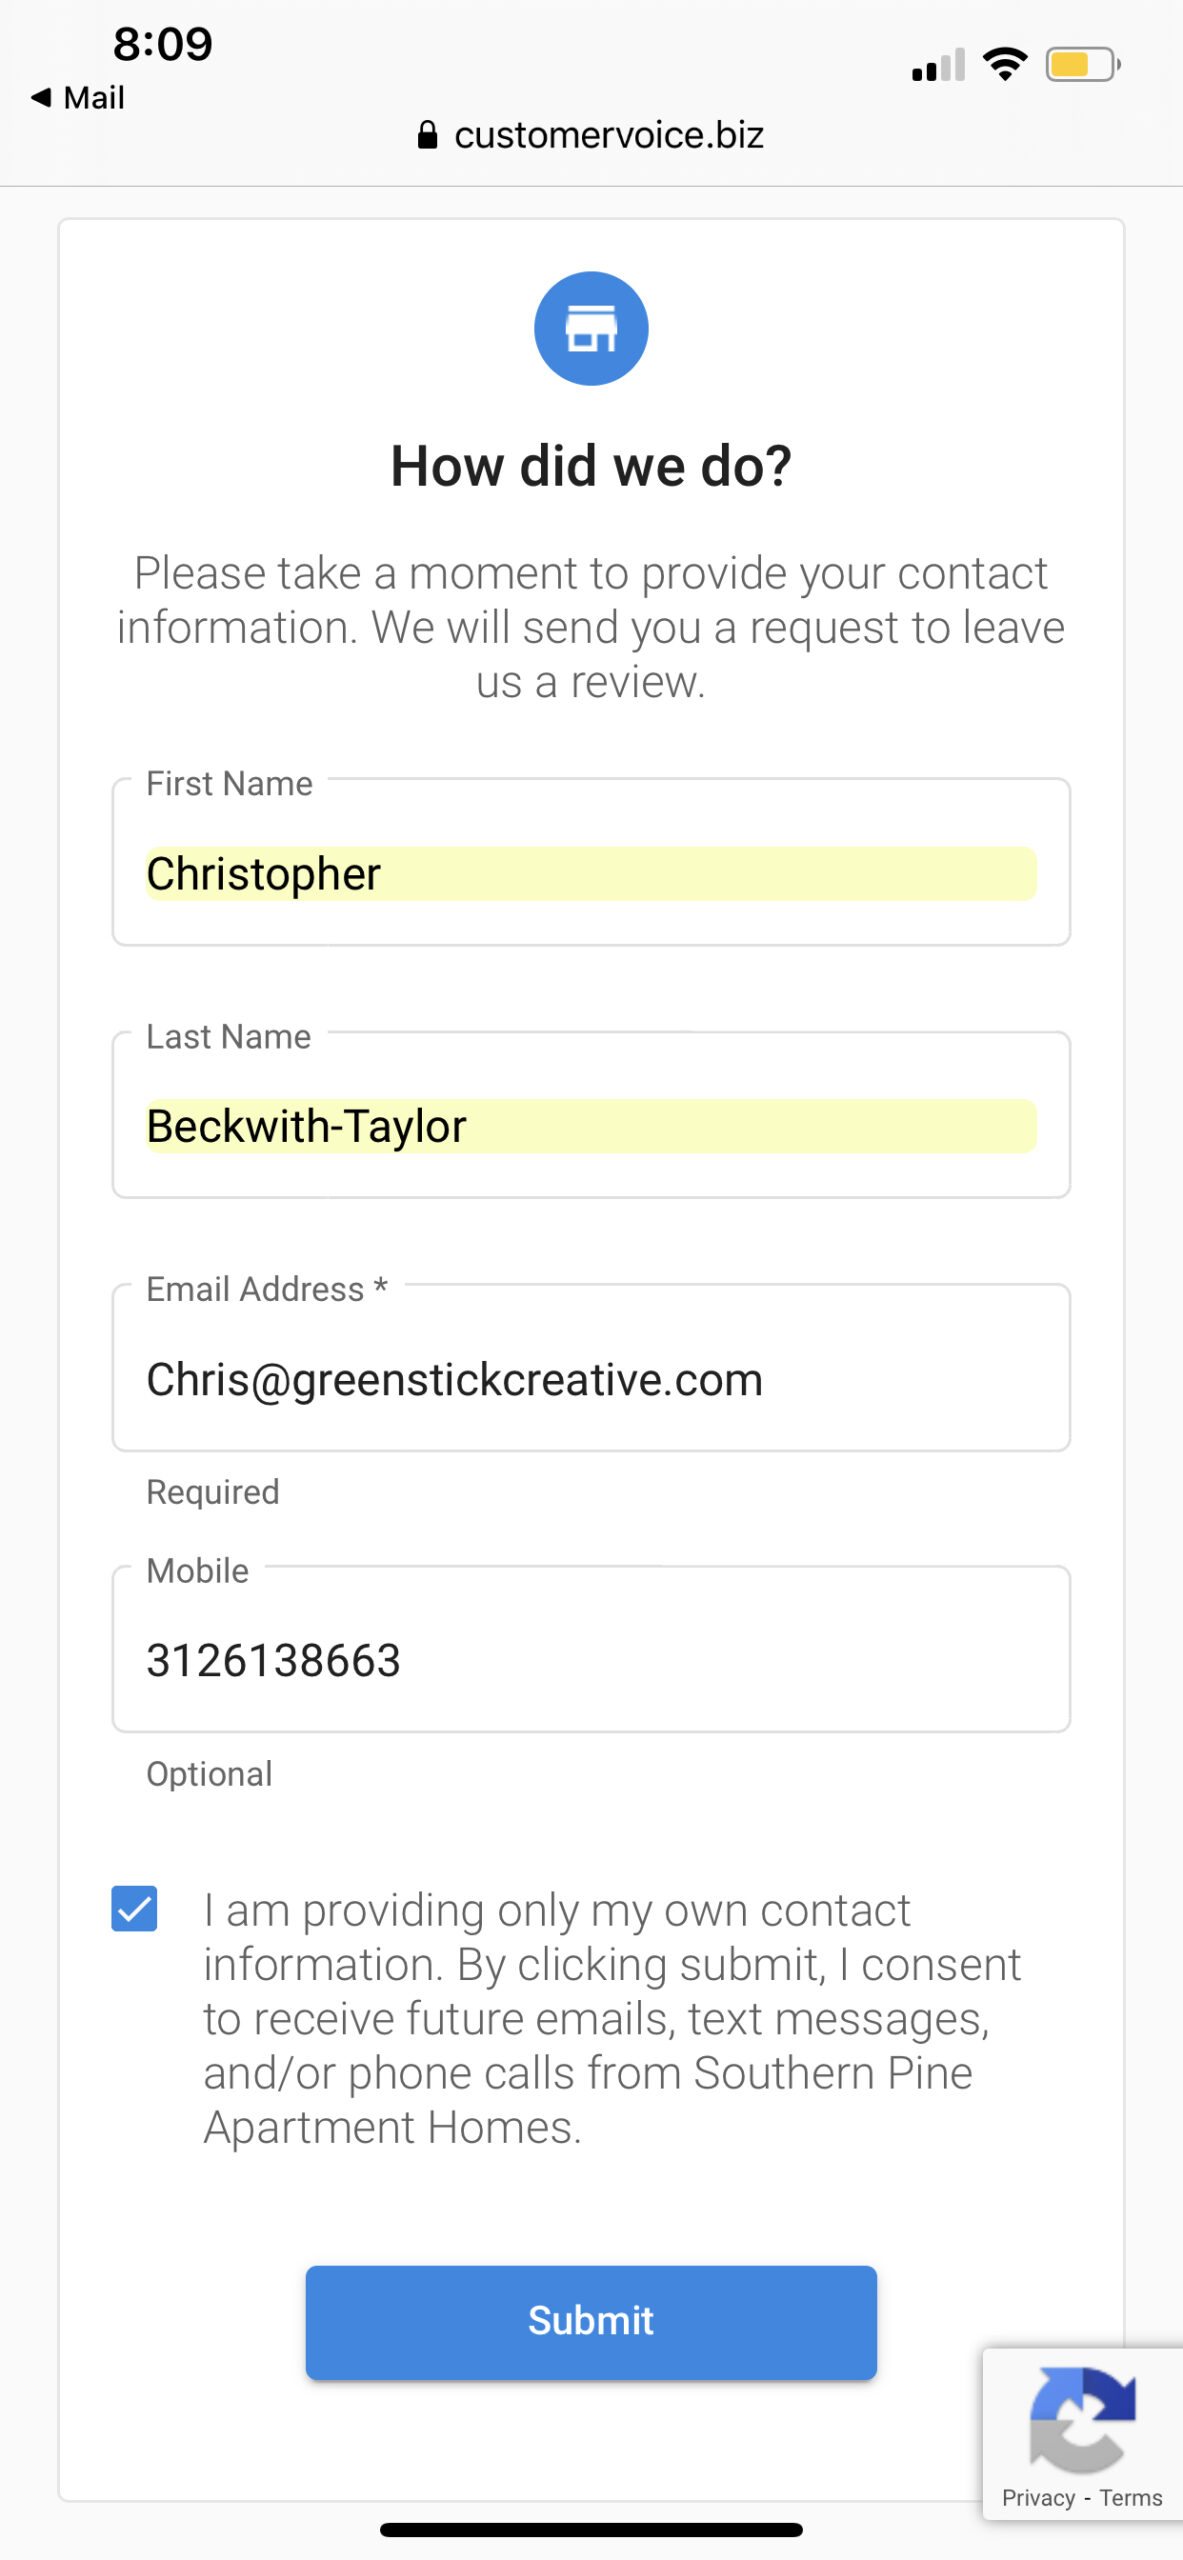
Task: Open the reCAPTCHA Privacy link
Action: [1038, 2498]
